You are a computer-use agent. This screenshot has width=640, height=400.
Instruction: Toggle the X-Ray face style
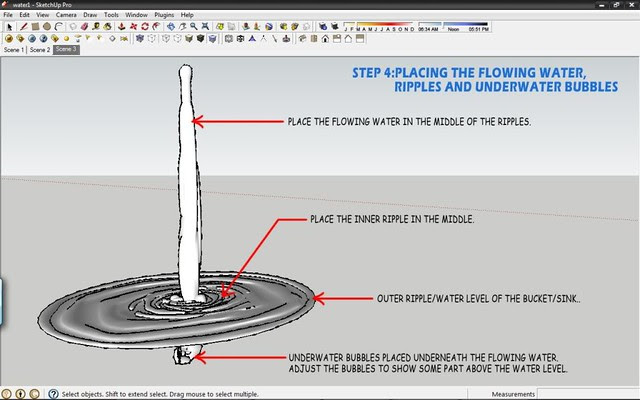click(140, 39)
